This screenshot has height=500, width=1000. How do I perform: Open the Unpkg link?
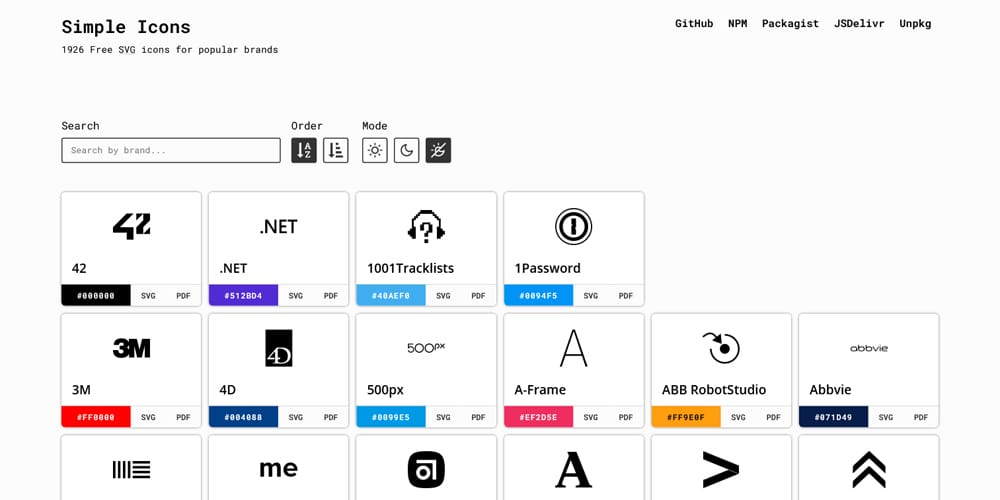[915, 24]
